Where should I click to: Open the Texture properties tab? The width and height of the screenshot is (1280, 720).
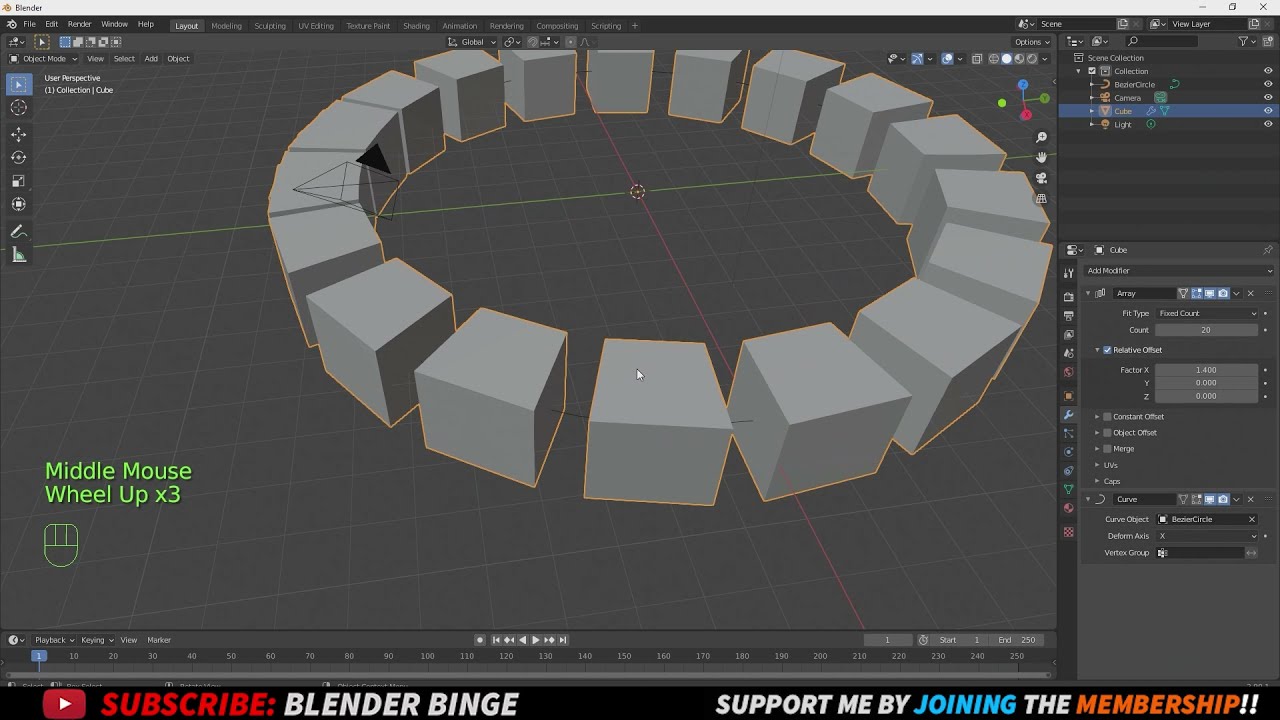tap(1068, 532)
